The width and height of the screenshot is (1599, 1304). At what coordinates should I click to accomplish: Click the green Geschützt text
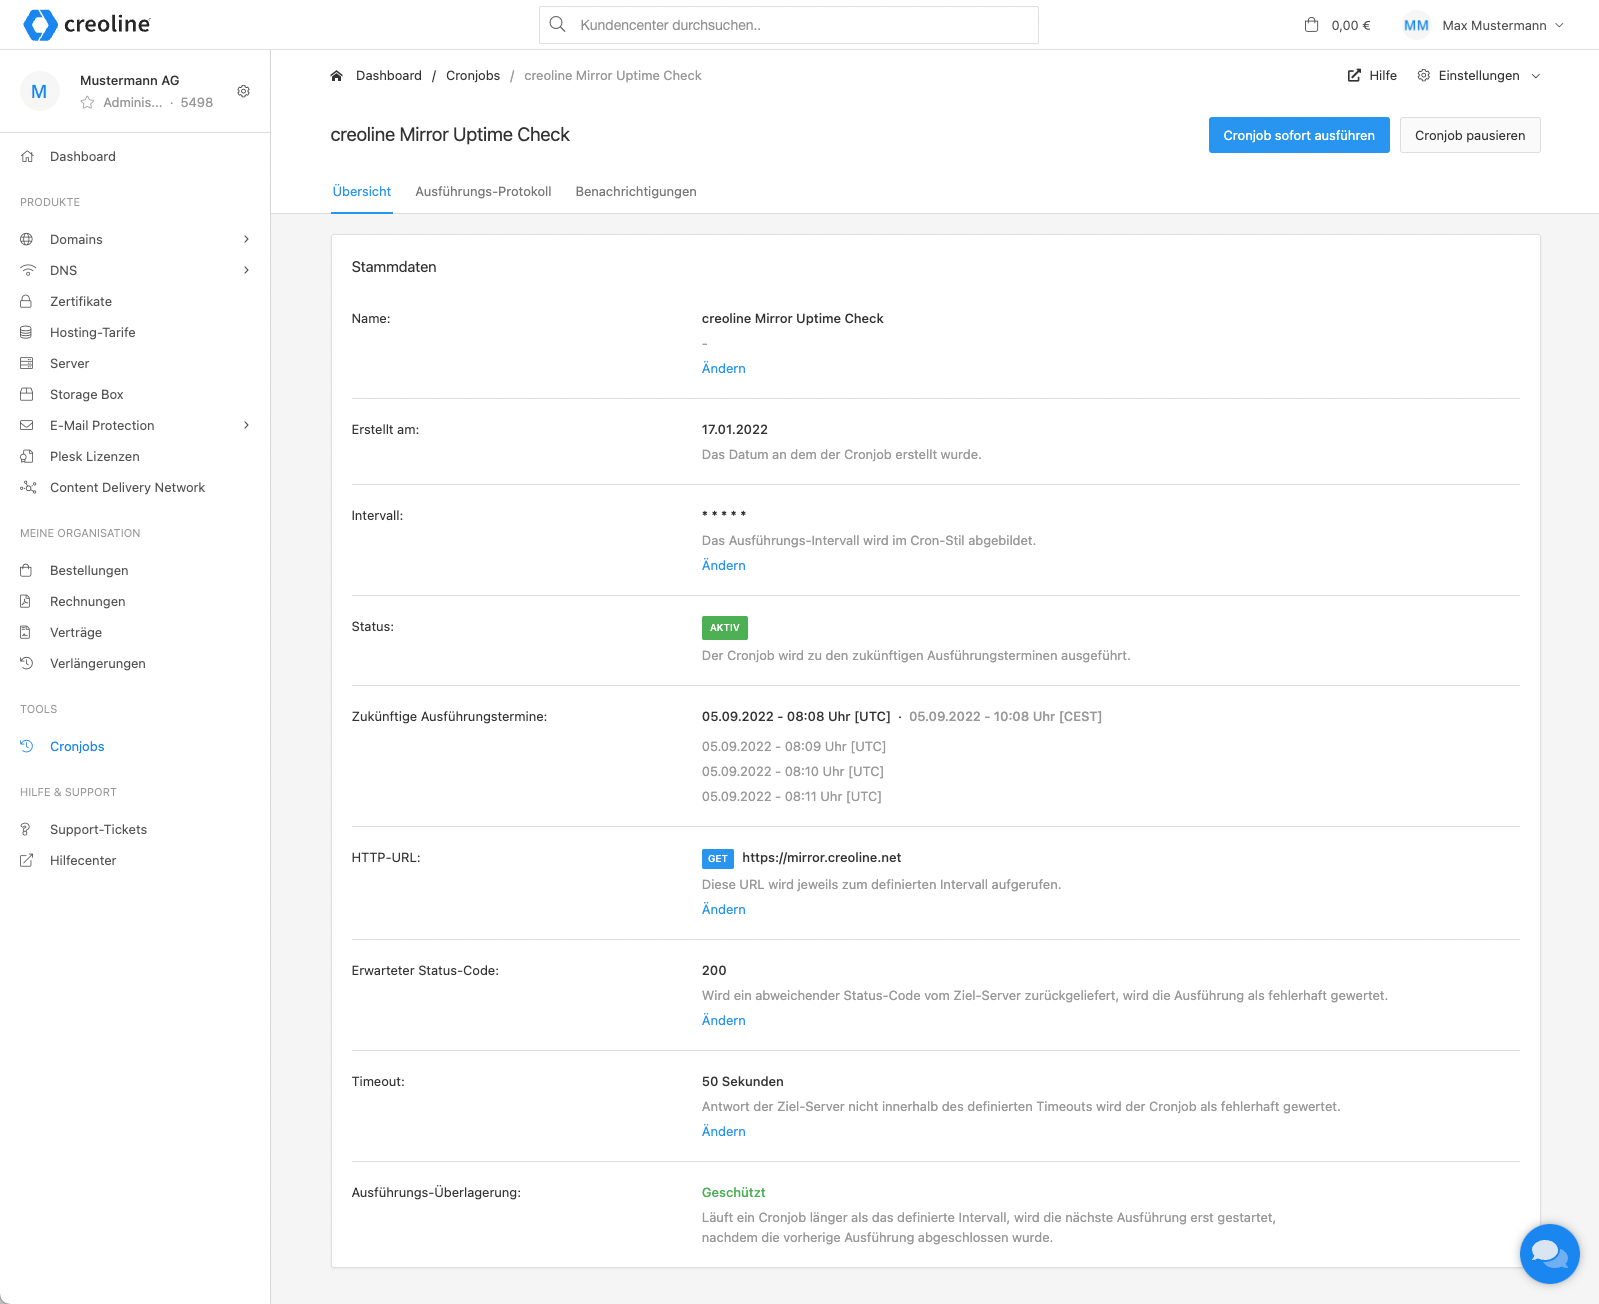point(734,1192)
